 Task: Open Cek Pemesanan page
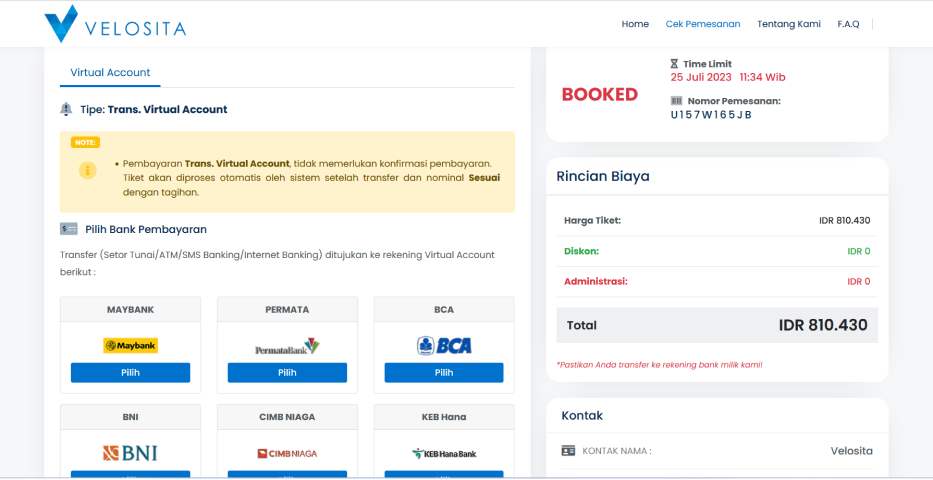coord(703,24)
